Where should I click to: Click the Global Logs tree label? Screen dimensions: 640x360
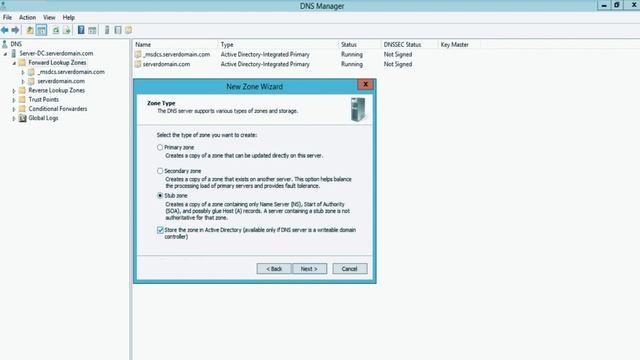(x=43, y=118)
